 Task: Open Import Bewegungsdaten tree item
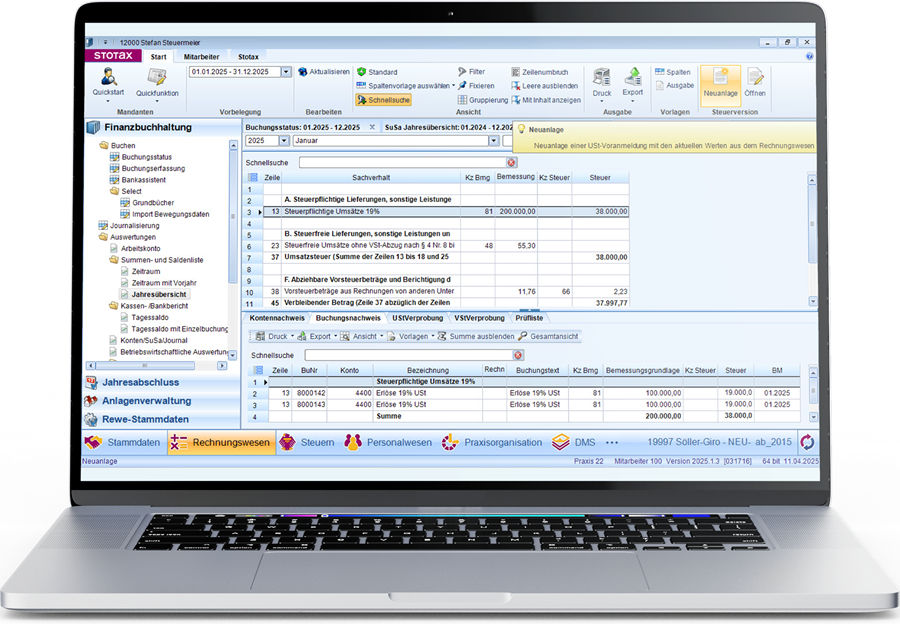(170, 214)
